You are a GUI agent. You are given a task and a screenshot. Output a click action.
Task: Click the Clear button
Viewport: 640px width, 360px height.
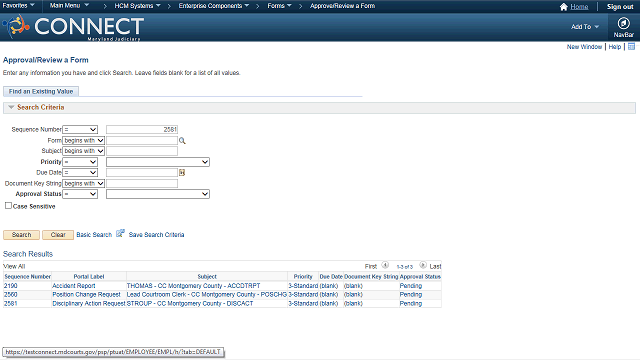pos(58,235)
